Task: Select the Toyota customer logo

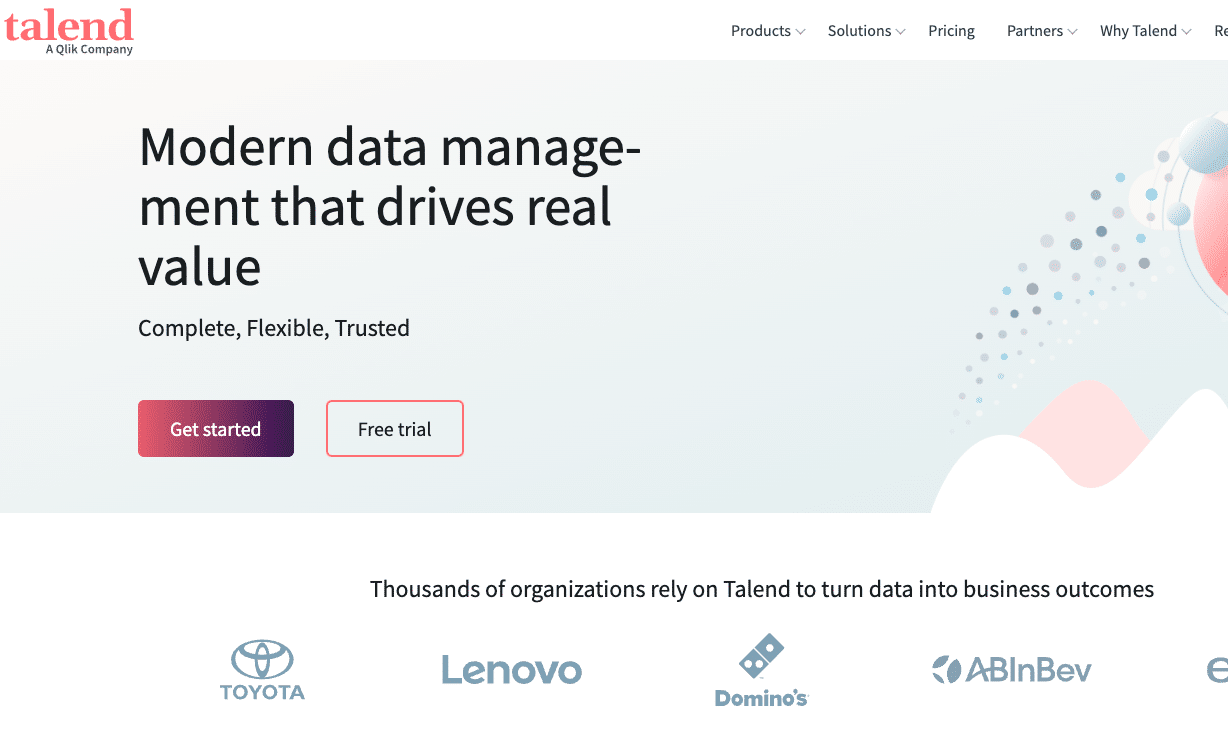Action: 262,670
